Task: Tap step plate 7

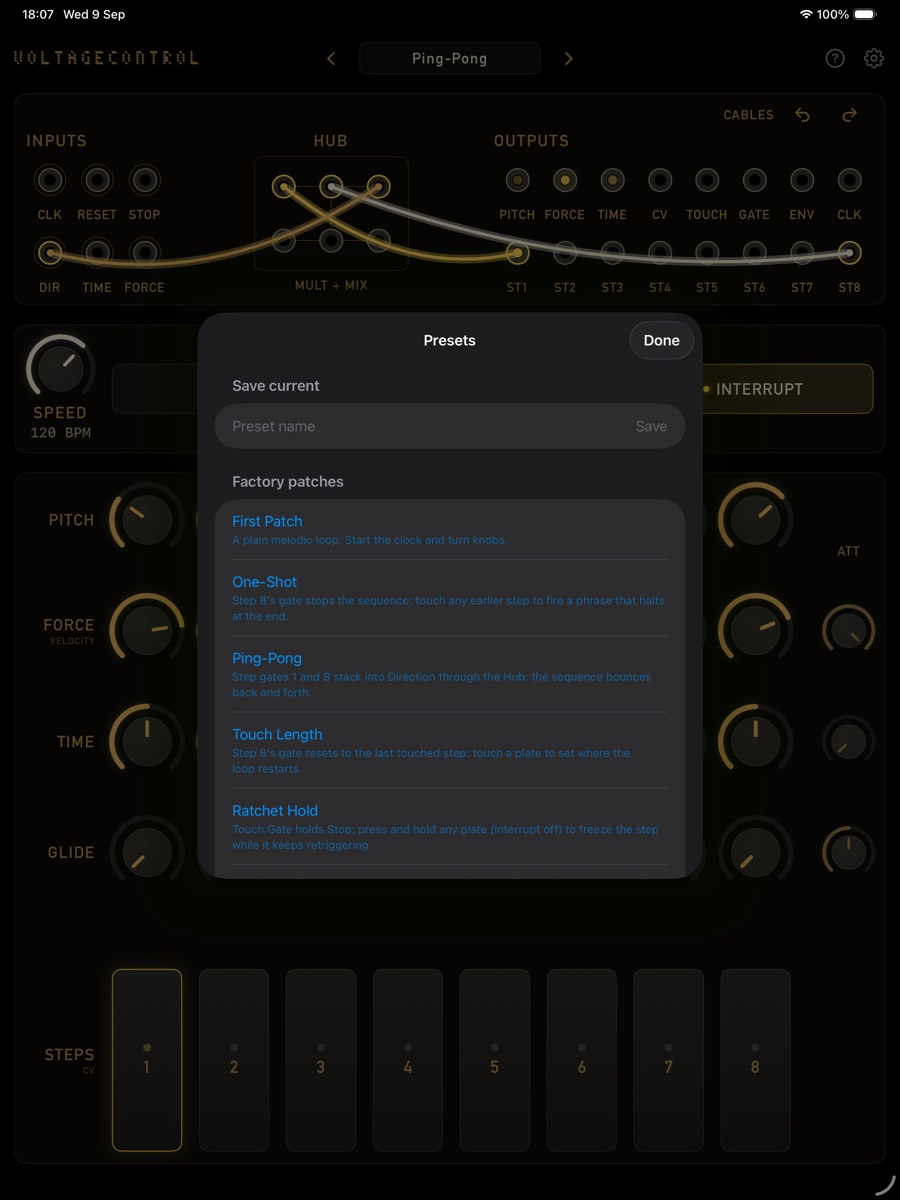Action: pyautogui.click(x=669, y=1060)
